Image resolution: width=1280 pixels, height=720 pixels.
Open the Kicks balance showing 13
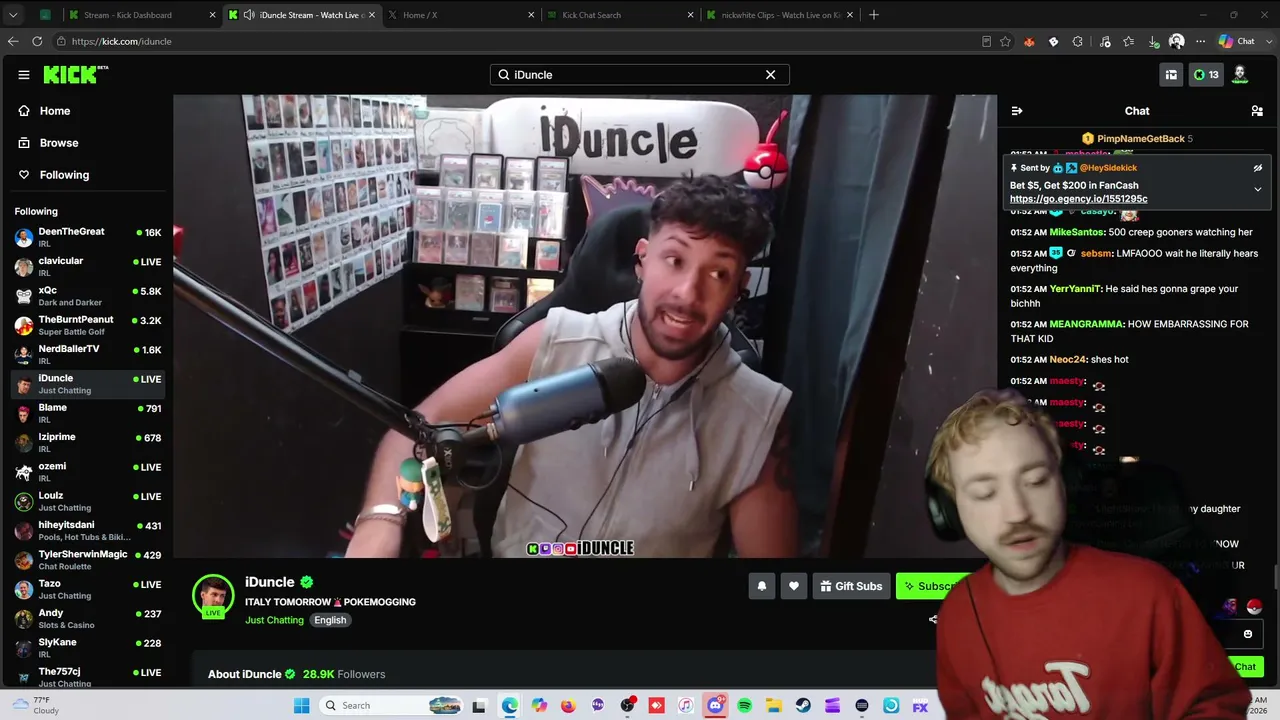[1206, 75]
